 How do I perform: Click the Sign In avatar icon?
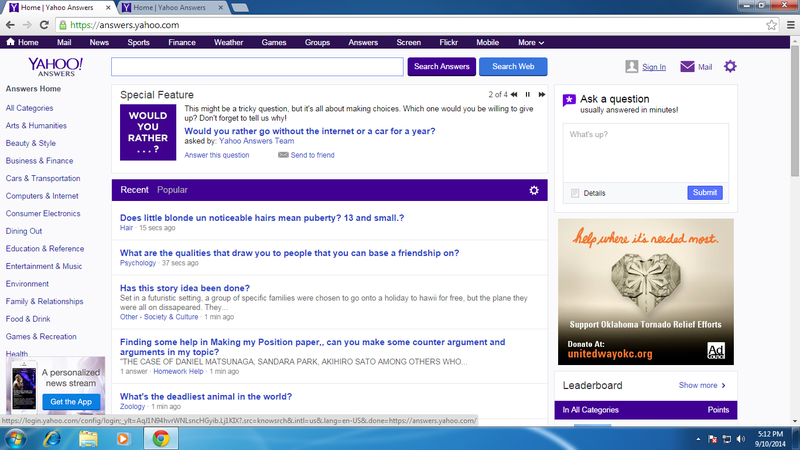(x=632, y=66)
